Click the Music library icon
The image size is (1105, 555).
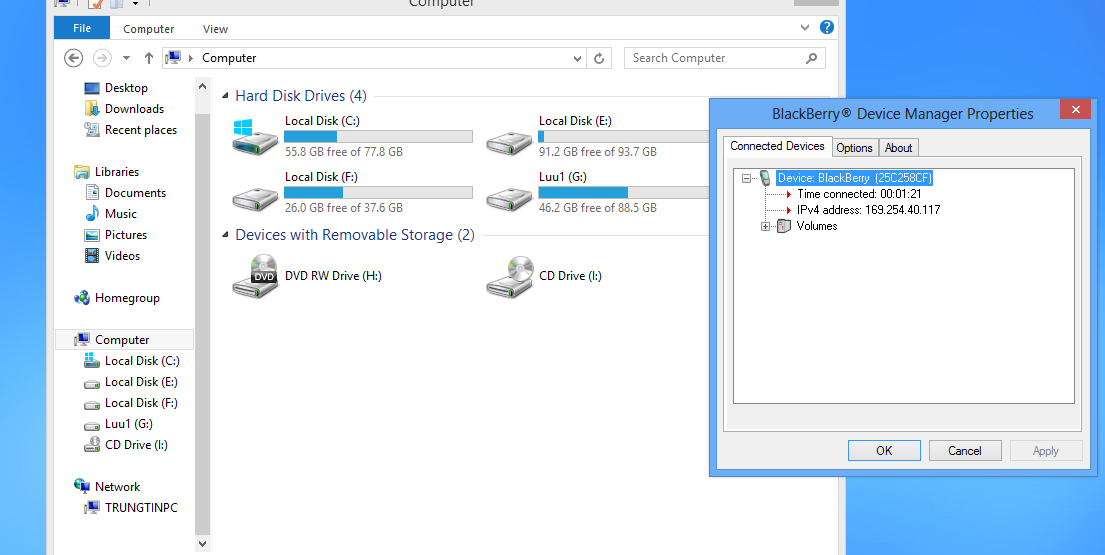92,213
